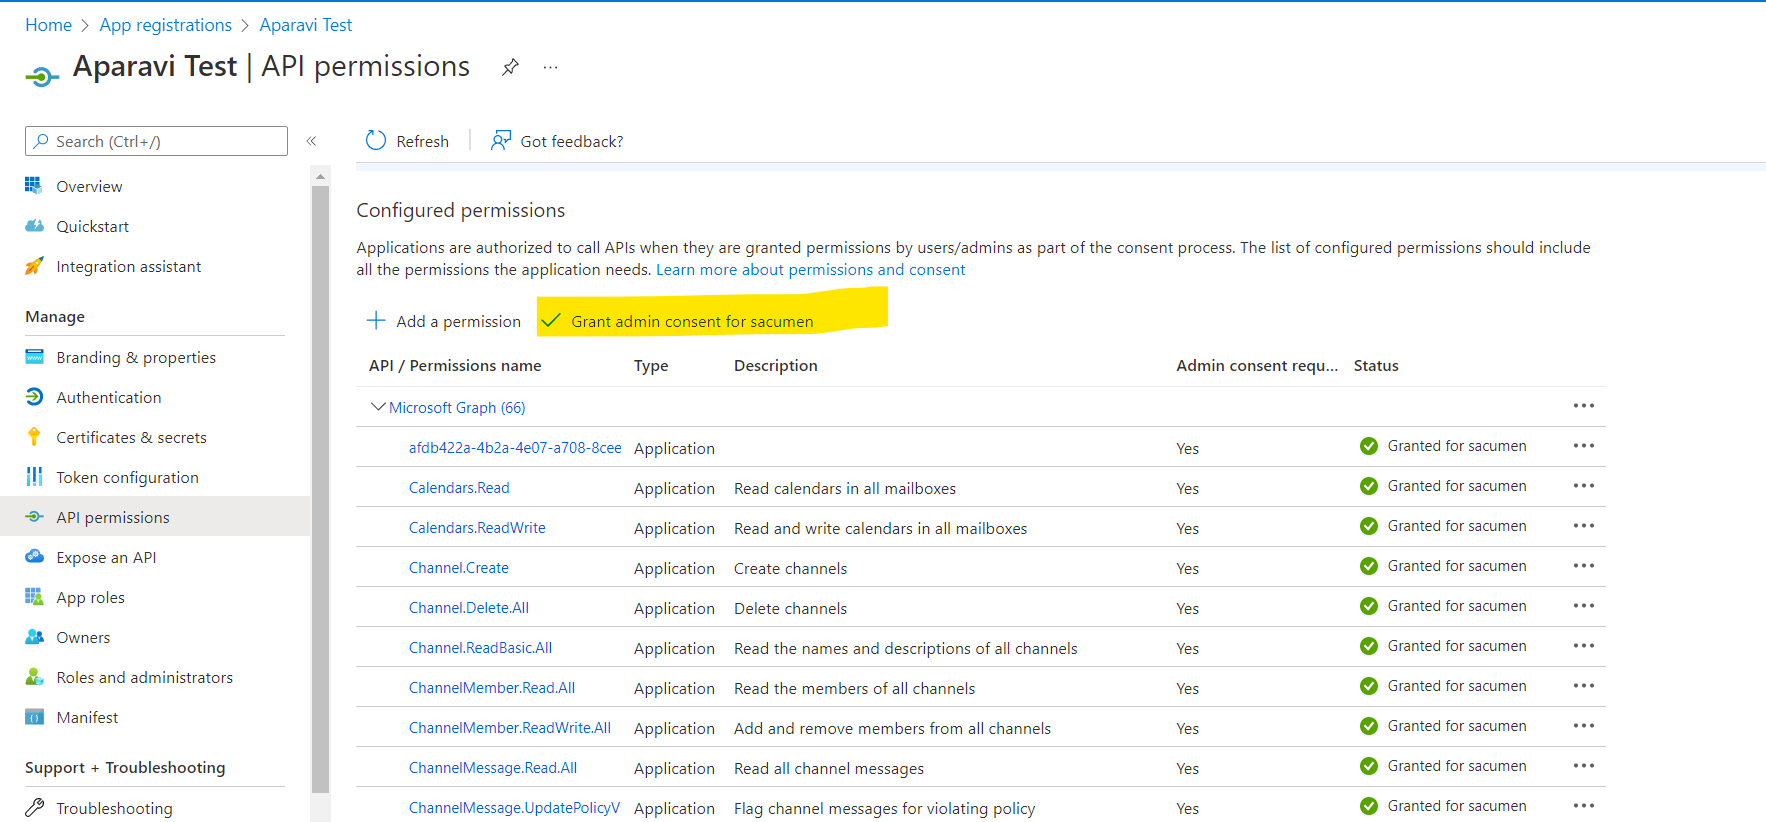
Task: Open Quickstart in the sidebar
Action: click(x=92, y=226)
